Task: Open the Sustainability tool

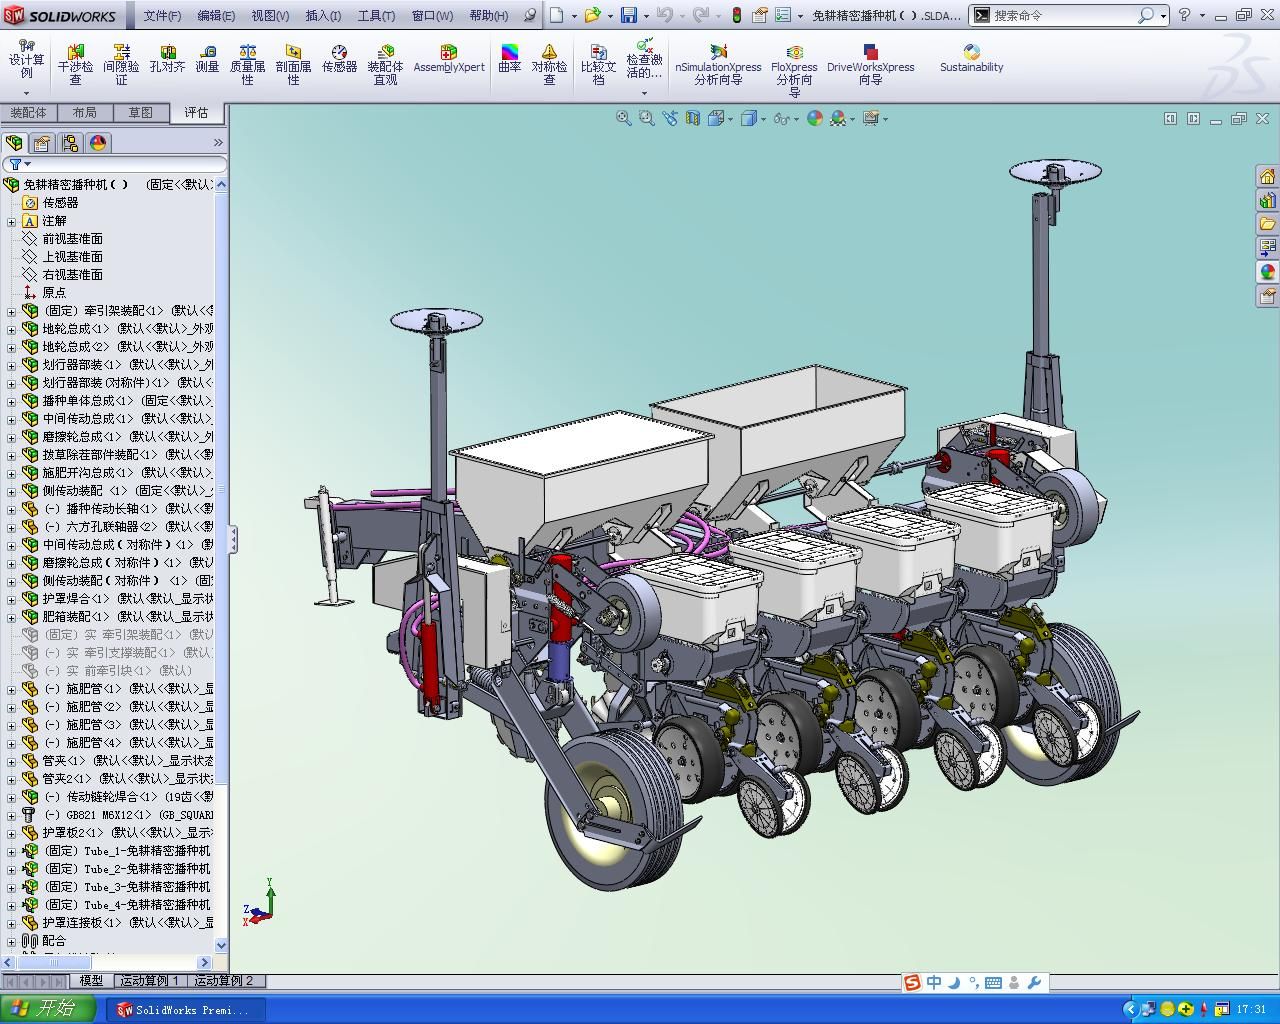Action: [971, 60]
